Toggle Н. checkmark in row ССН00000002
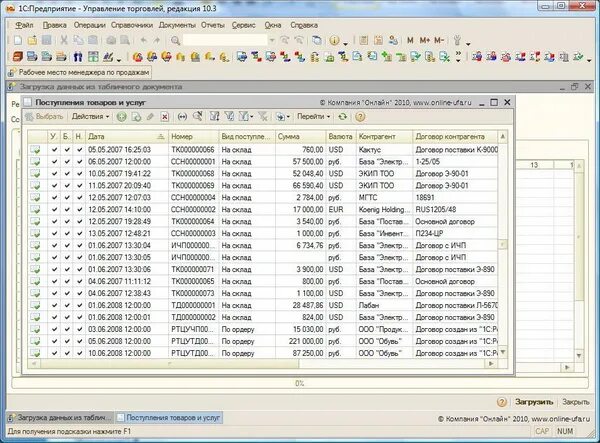This screenshot has height=443, width=600. [79, 209]
